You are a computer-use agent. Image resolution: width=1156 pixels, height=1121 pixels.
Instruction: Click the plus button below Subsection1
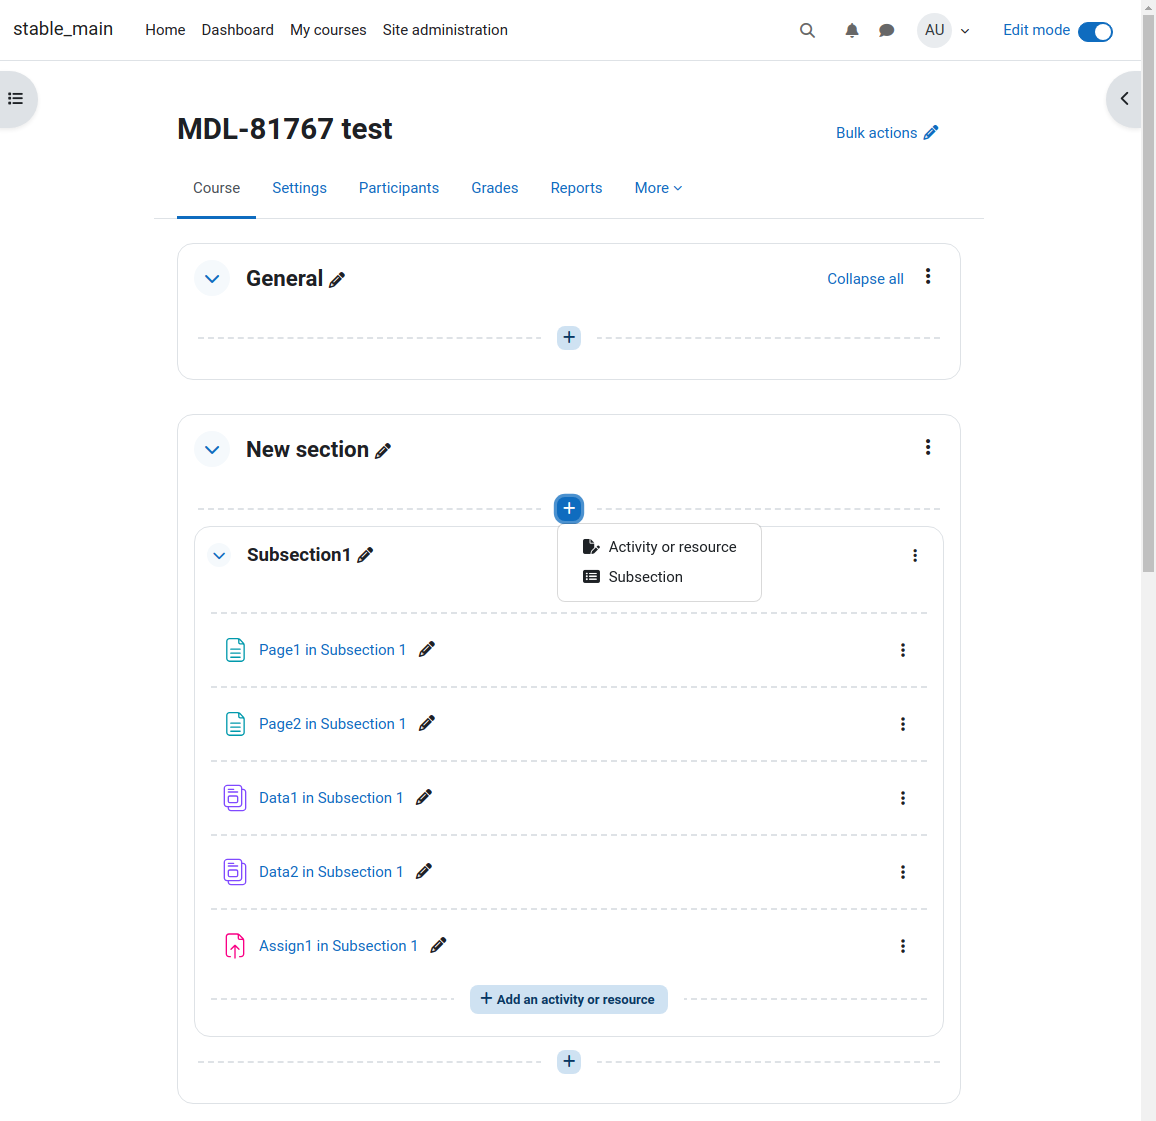pyautogui.click(x=569, y=1062)
